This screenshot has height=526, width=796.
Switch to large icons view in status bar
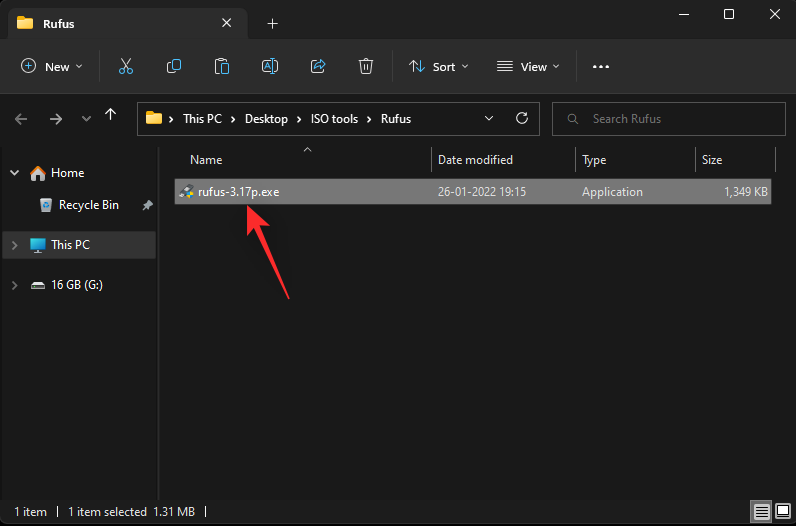(783, 511)
